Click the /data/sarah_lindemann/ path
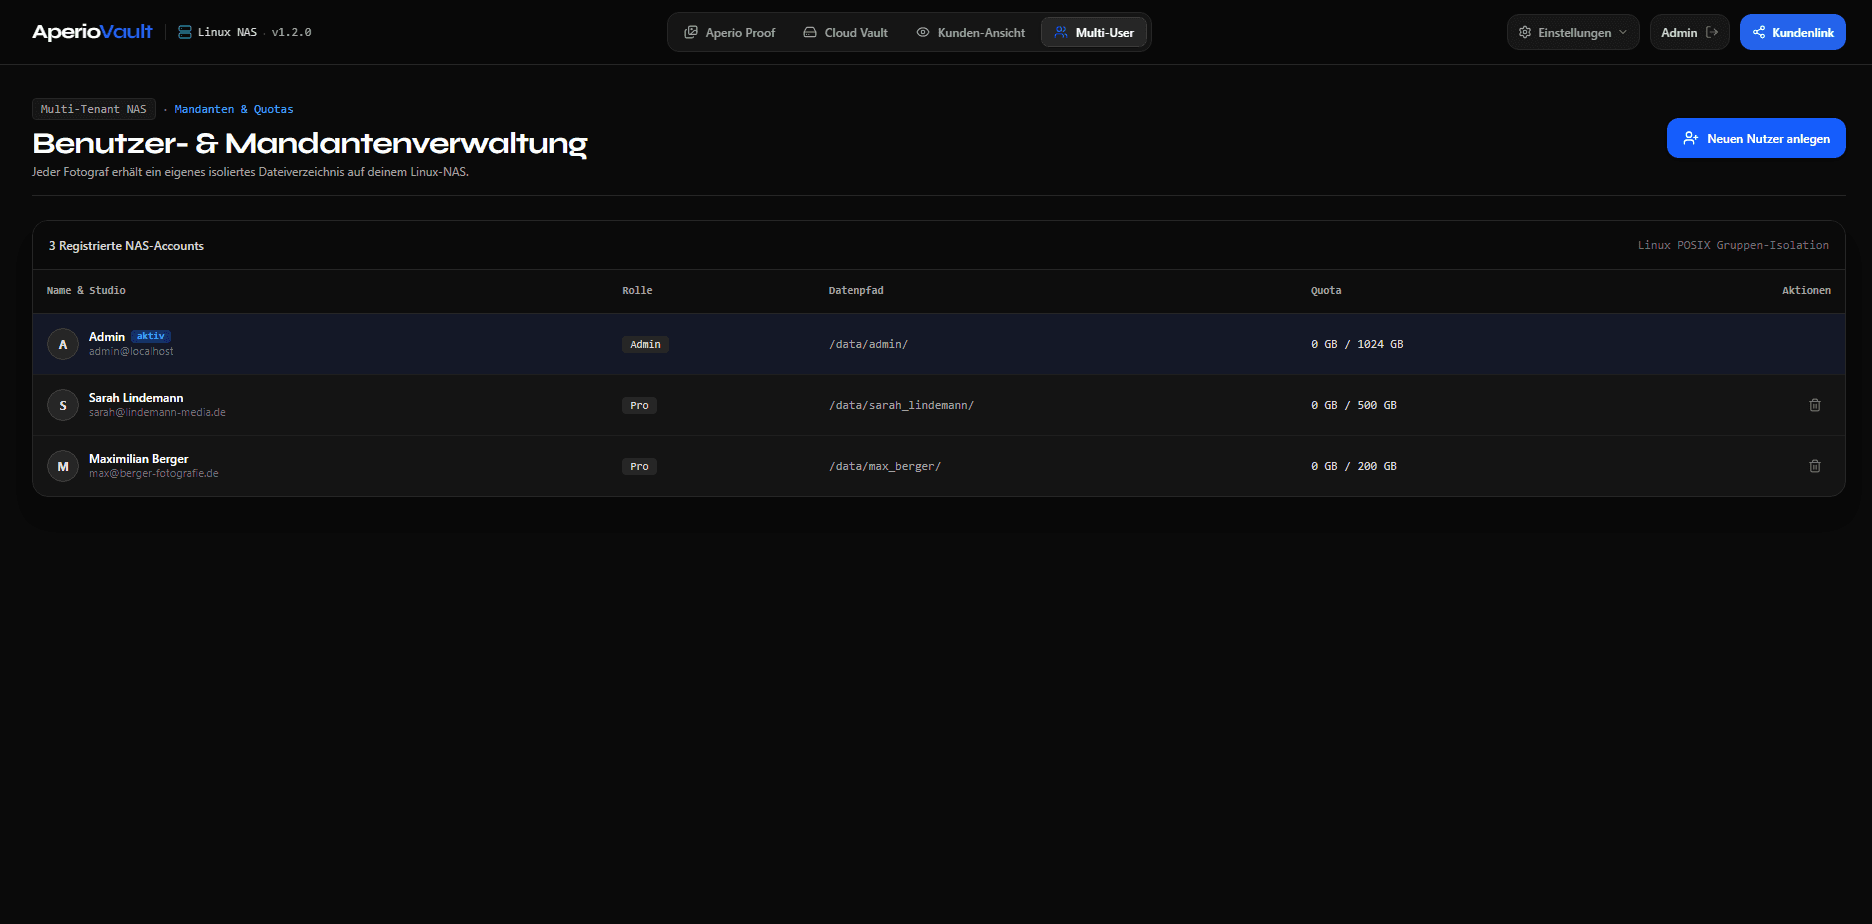 [901, 405]
